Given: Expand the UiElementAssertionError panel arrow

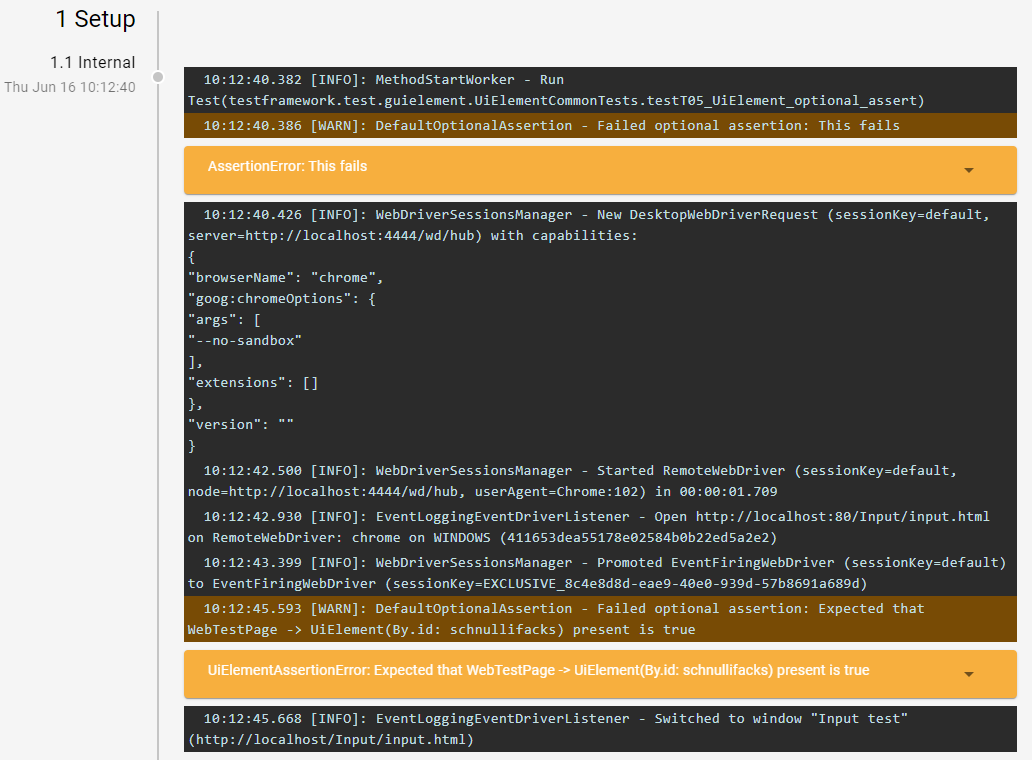Looking at the screenshot, I should pos(968,674).
